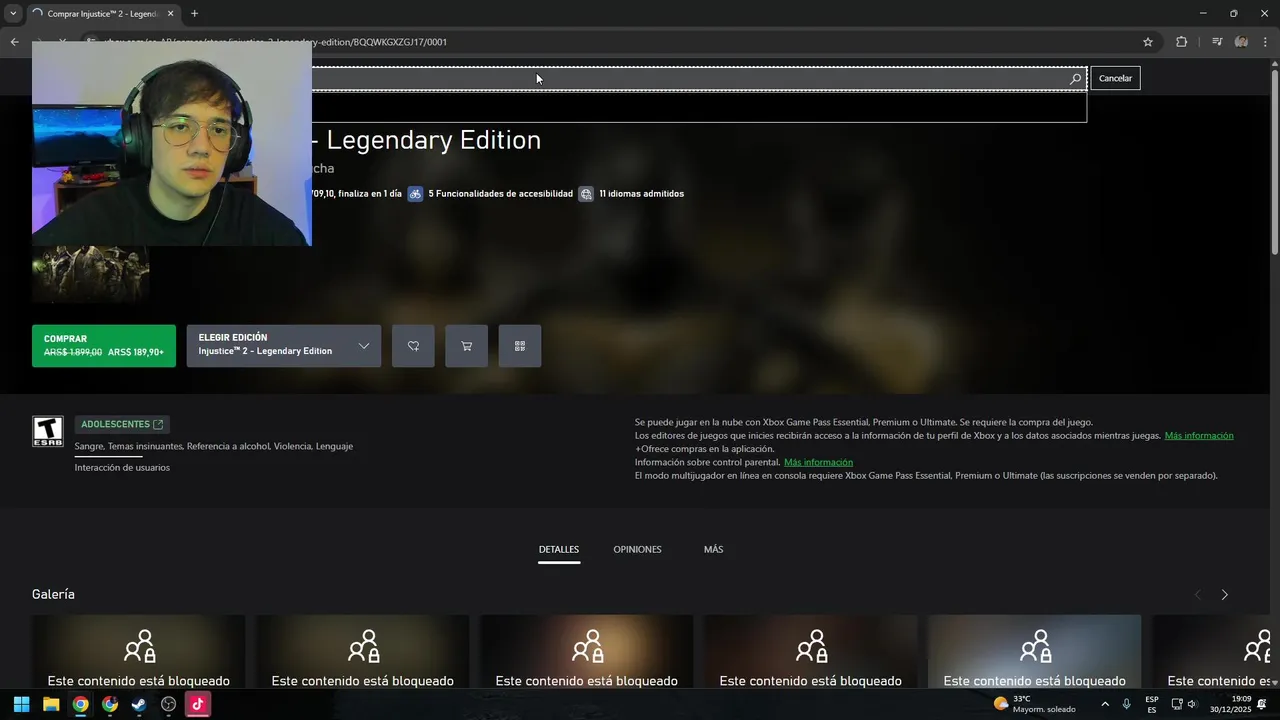Show hidden system tray icons
This screenshot has height=720, width=1280.
(x=1105, y=704)
